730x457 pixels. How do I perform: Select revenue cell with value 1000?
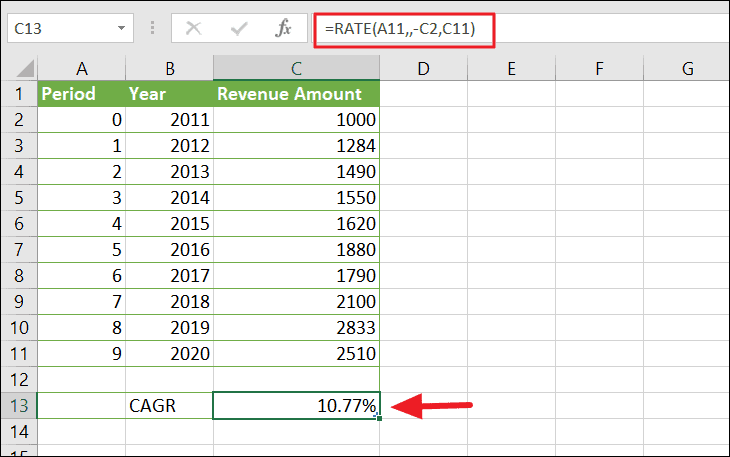coord(297,120)
